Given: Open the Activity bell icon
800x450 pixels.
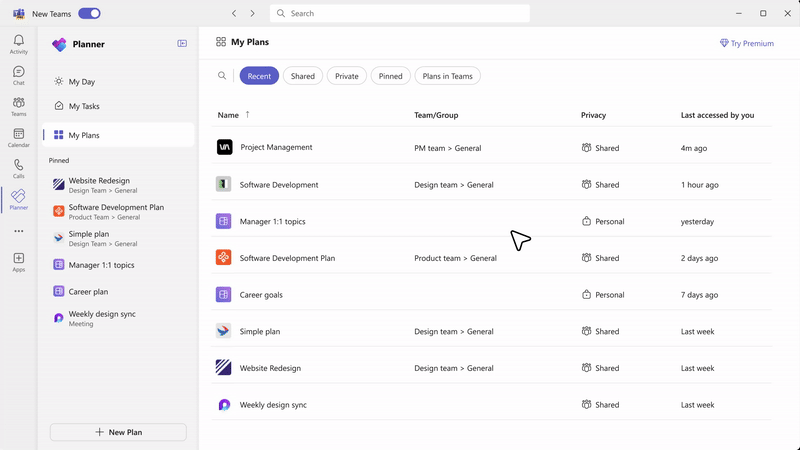Looking at the screenshot, I should click(18, 40).
